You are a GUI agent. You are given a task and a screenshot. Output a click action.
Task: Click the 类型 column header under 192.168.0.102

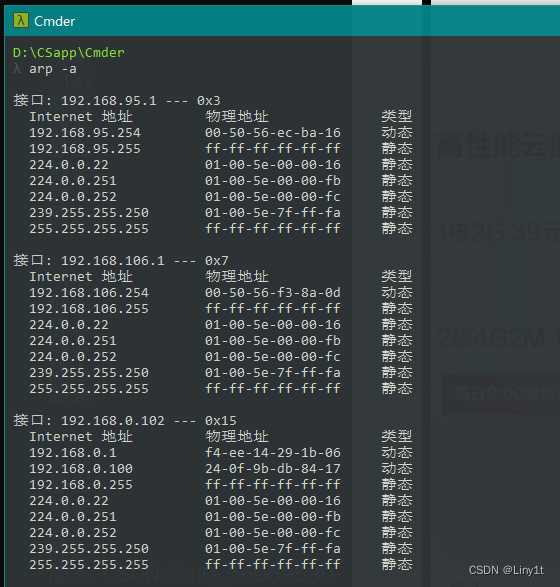point(397,437)
